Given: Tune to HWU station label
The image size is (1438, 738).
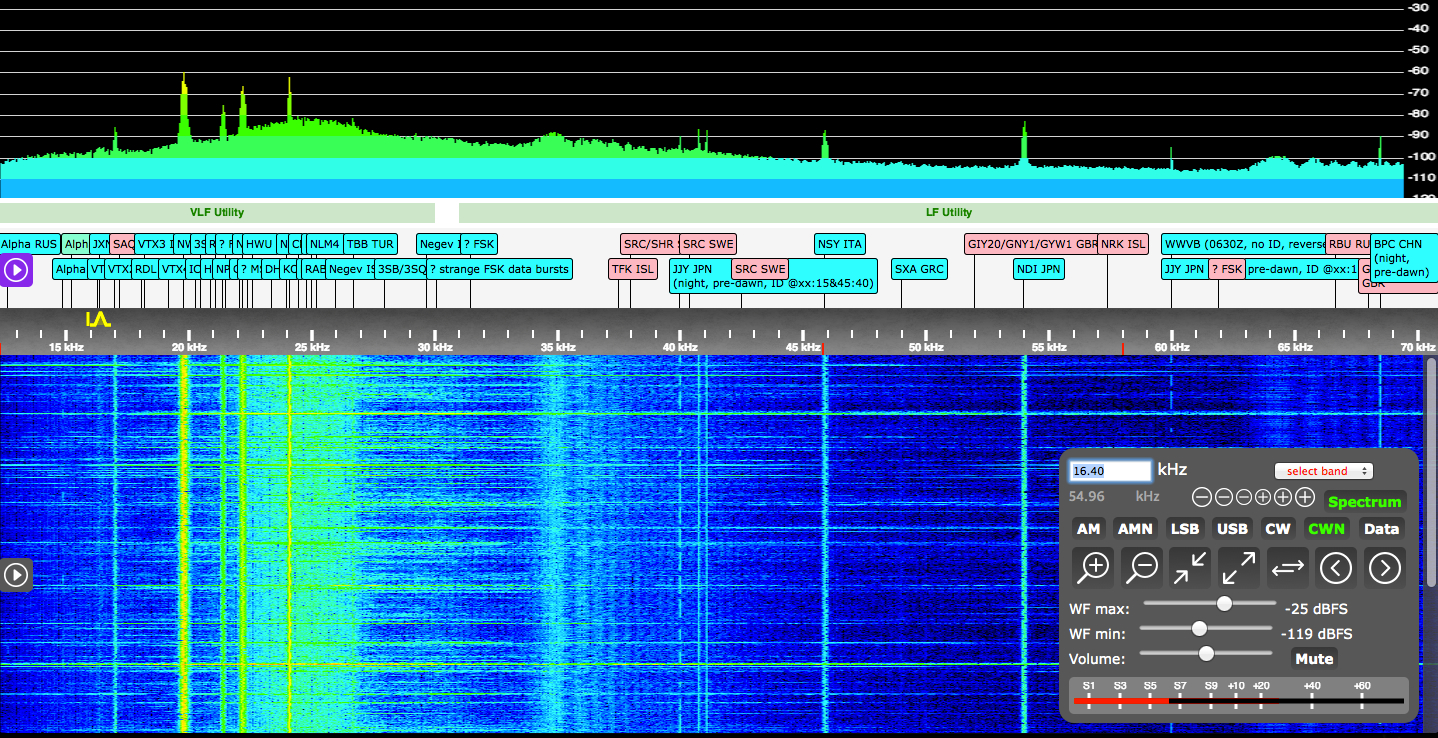Looking at the screenshot, I should click(x=259, y=244).
